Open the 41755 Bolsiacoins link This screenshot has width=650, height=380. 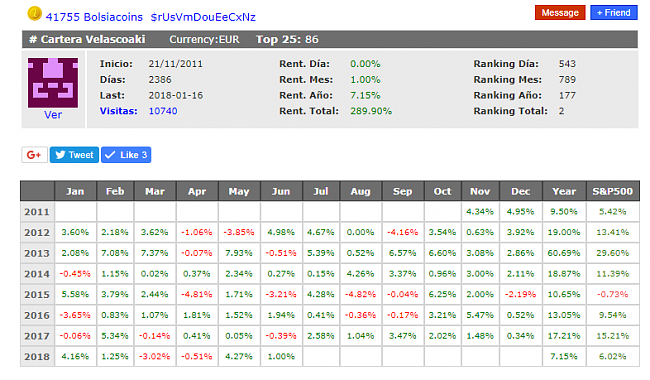pos(94,17)
